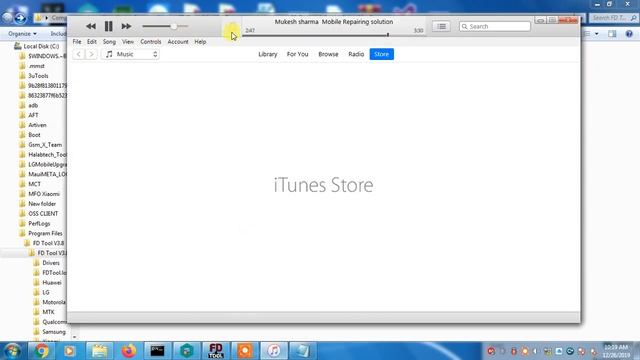Switch to the Browse tab

click(x=328, y=54)
